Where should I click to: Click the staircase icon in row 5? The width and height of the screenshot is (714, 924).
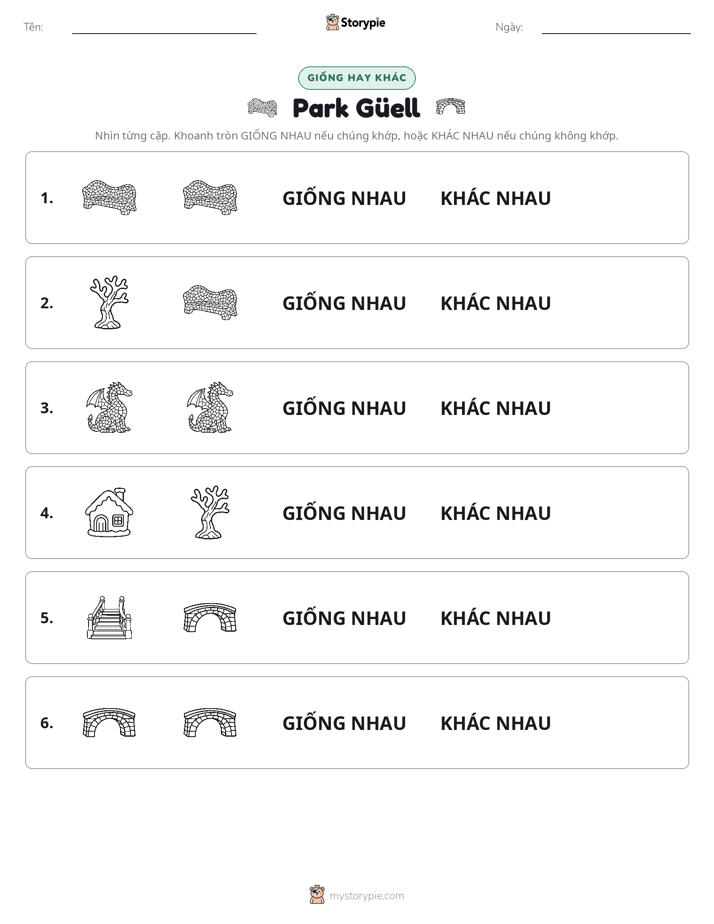[109, 617]
